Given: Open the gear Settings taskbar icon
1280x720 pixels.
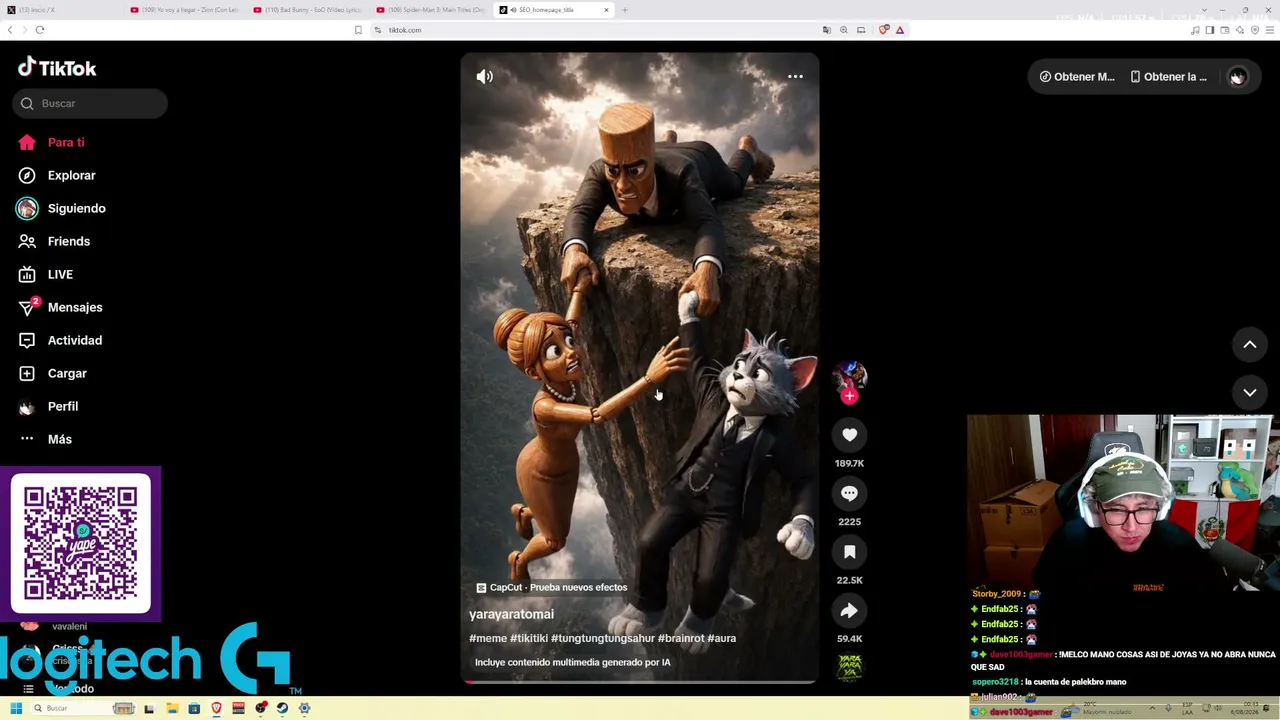Looking at the screenshot, I should [x=304, y=709].
